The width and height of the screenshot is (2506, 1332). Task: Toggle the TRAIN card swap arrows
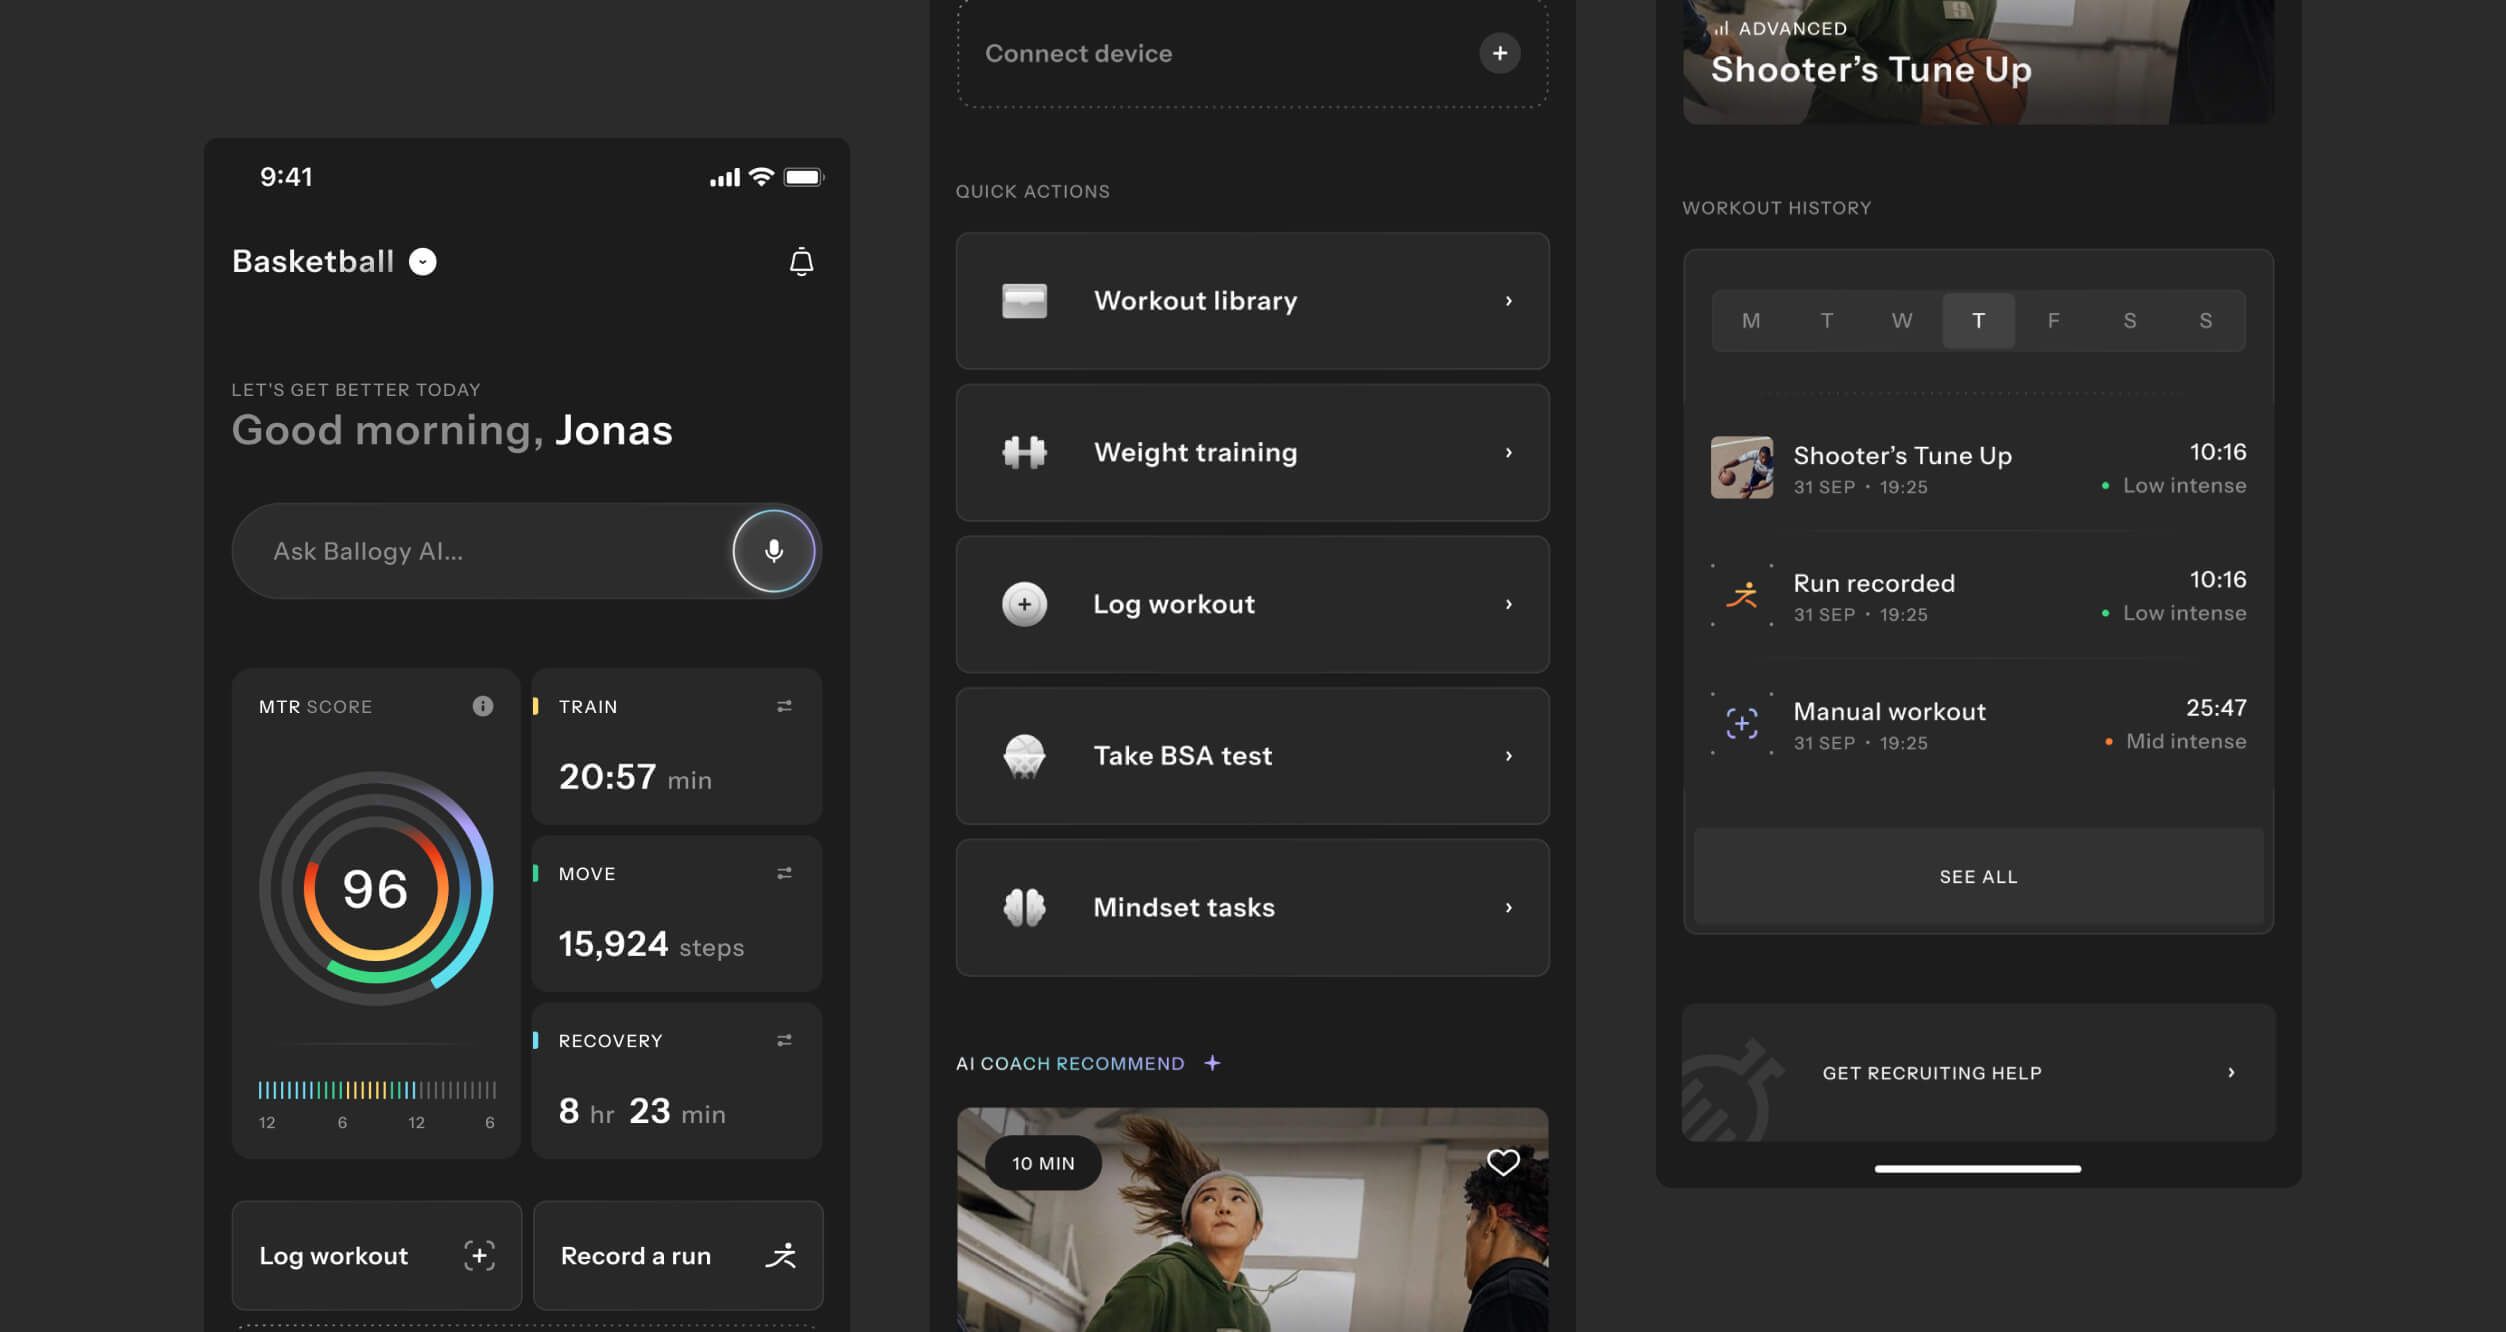(x=784, y=706)
